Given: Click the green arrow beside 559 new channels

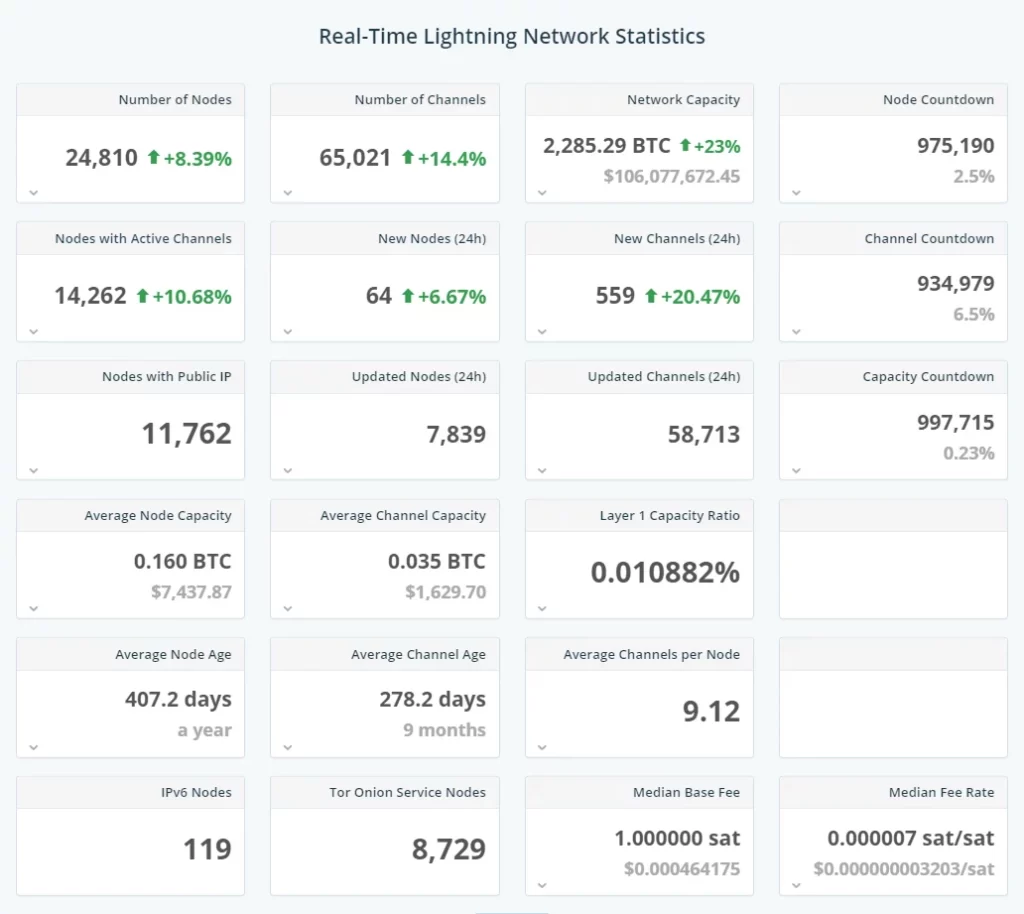Looking at the screenshot, I should point(651,295).
